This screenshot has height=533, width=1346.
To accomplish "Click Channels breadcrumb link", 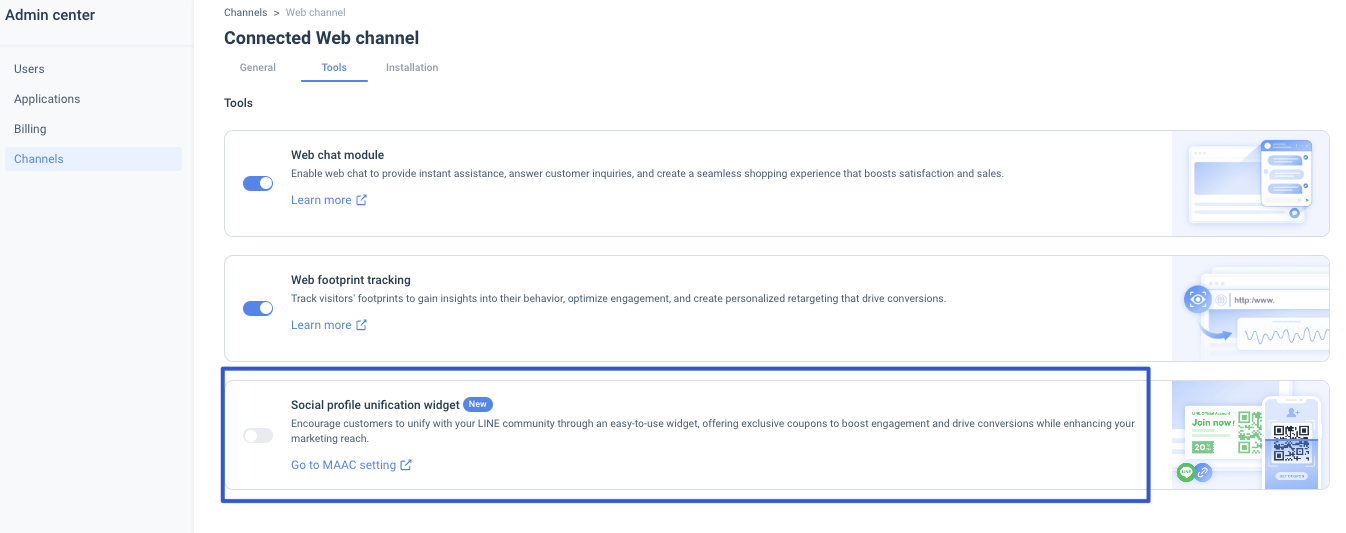I will coord(245,13).
